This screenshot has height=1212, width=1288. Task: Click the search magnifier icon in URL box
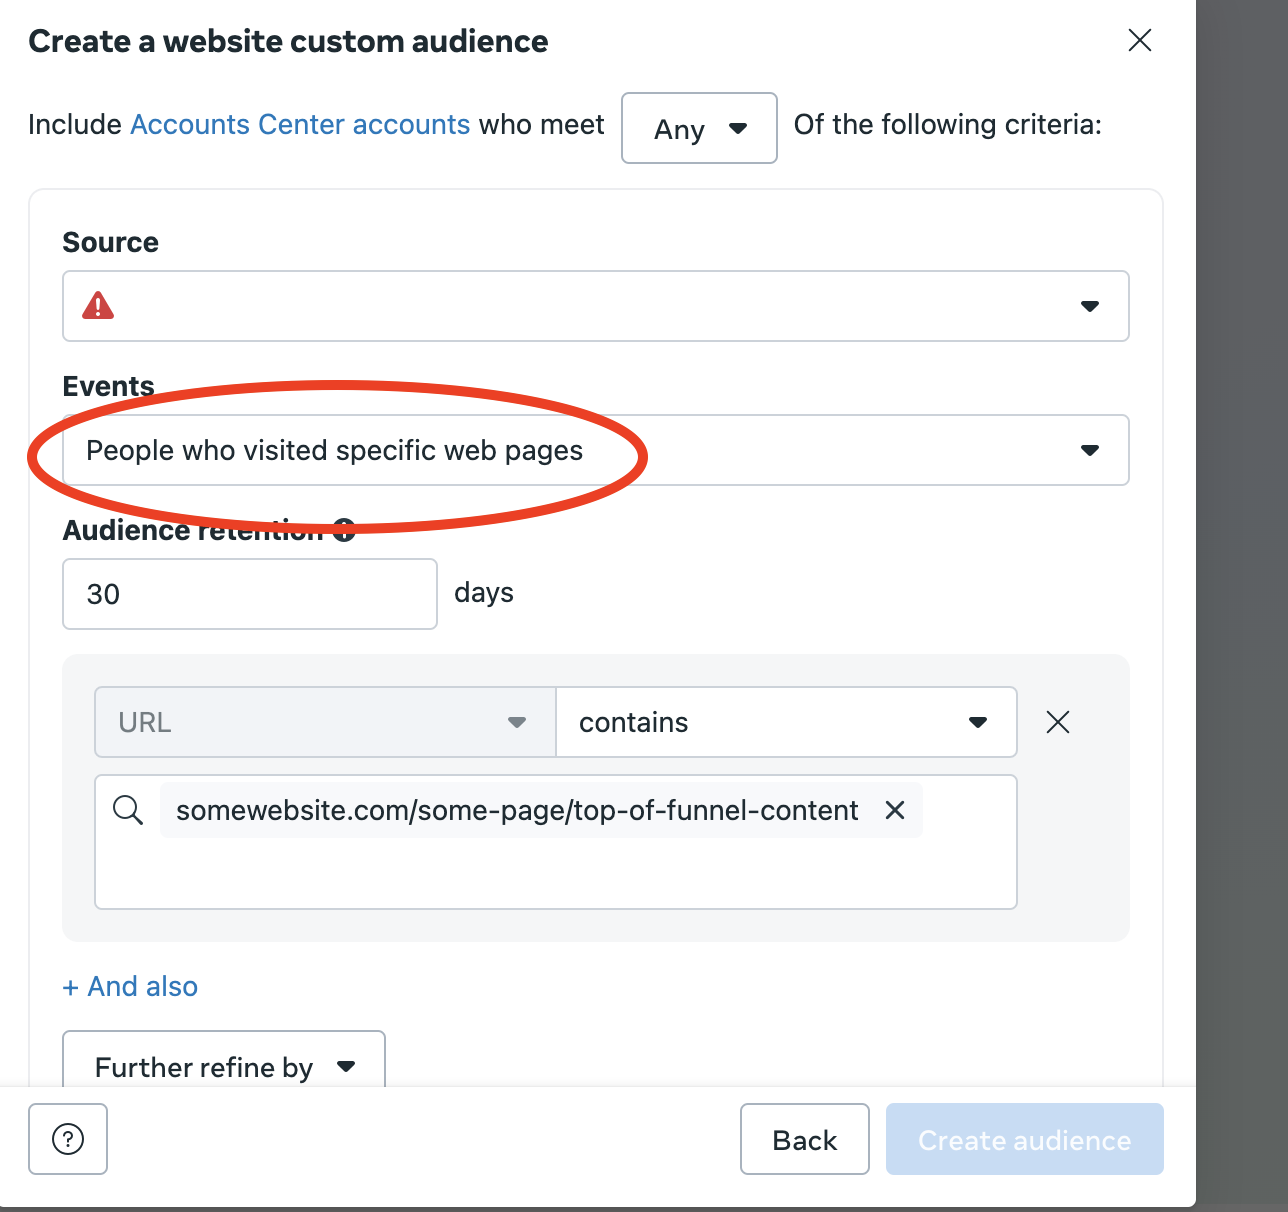click(x=128, y=810)
